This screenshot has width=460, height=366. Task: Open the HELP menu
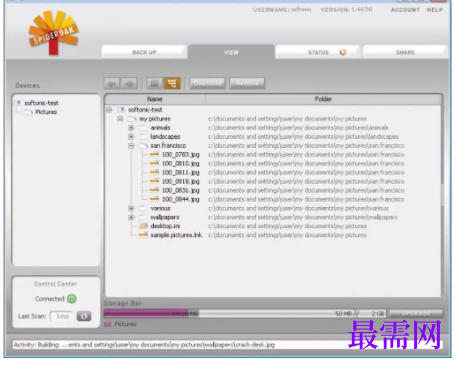pyautogui.click(x=435, y=10)
